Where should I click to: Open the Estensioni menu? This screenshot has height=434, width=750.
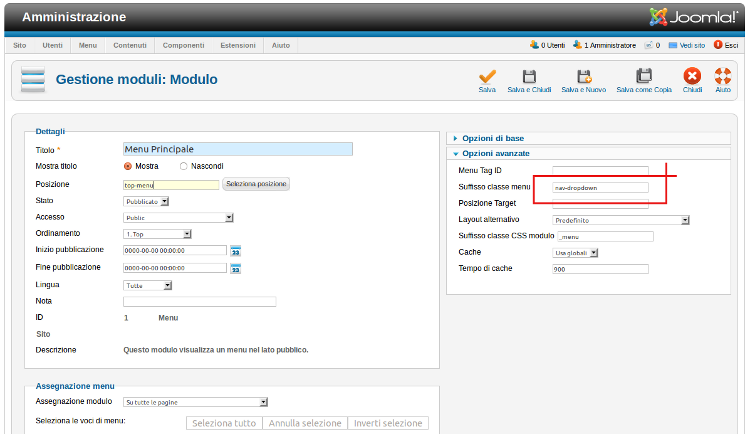pyautogui.click(x=238, y=45)
